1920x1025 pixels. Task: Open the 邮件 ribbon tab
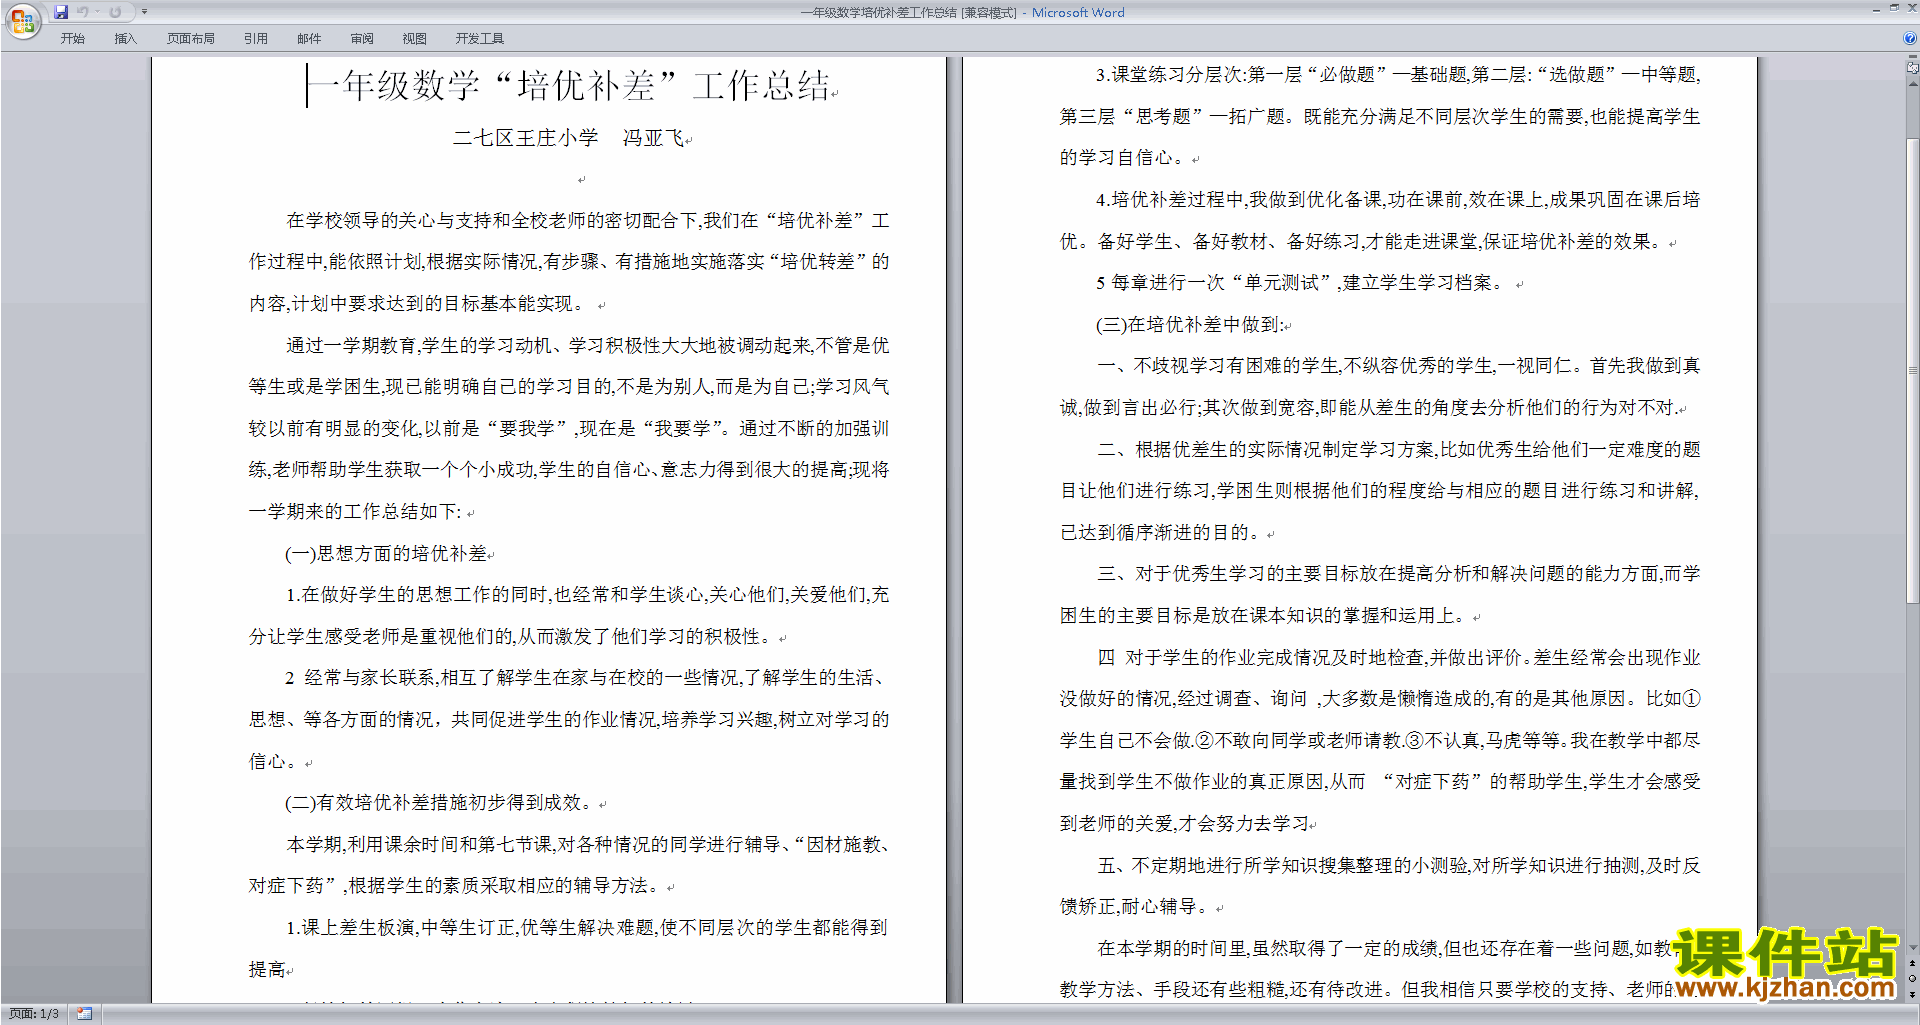tap(309, 39)
